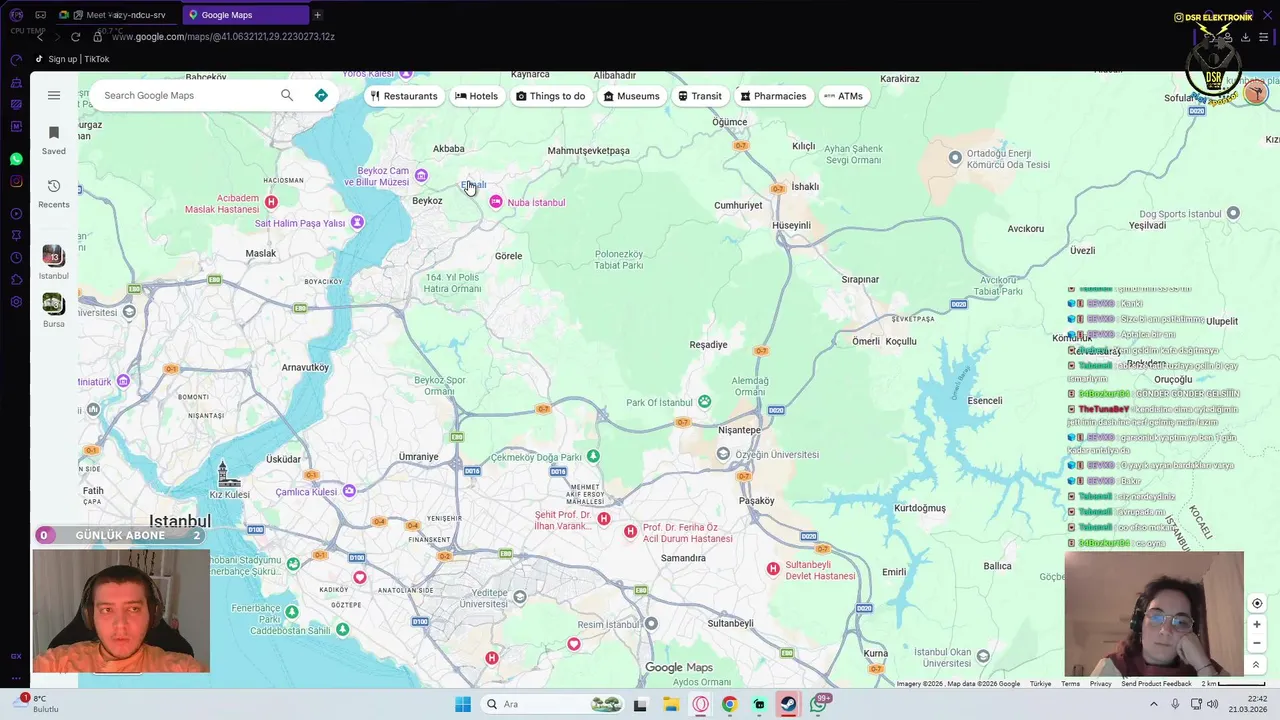Show my location on the map
Screen dimensions: 1280x720
[x=1257, y=603]
